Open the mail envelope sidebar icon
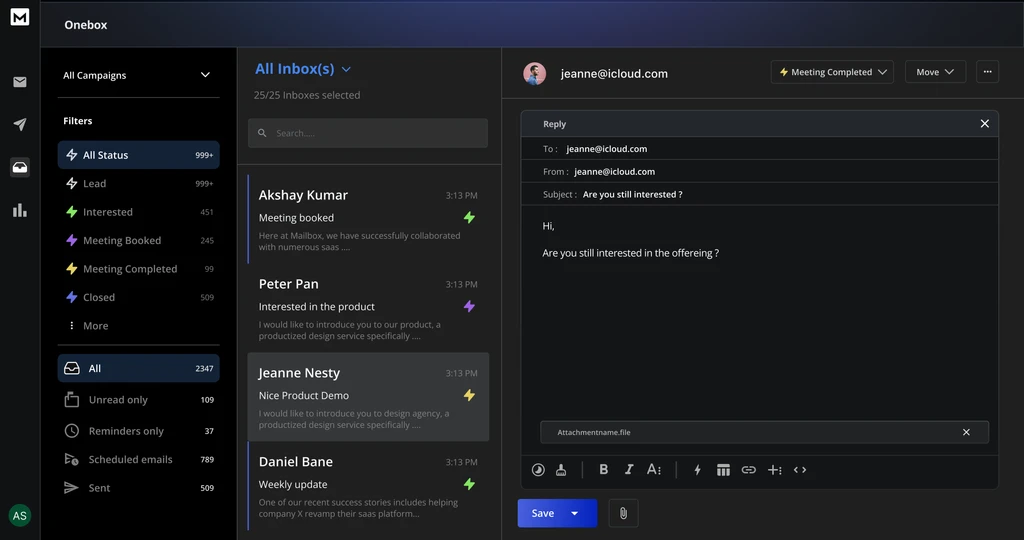The height and width of the screenshot is (540, 1024). pos(20,82)
